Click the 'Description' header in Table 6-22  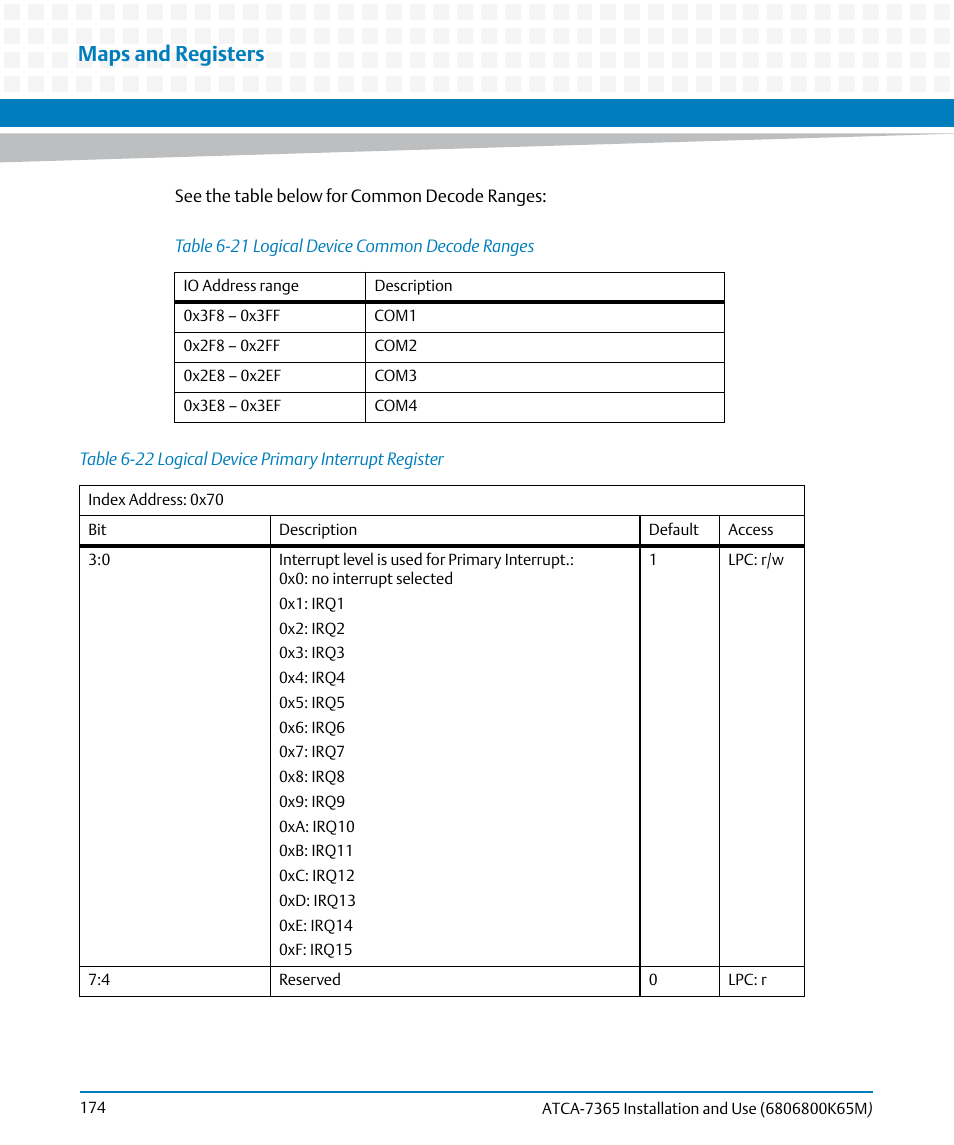454,530
